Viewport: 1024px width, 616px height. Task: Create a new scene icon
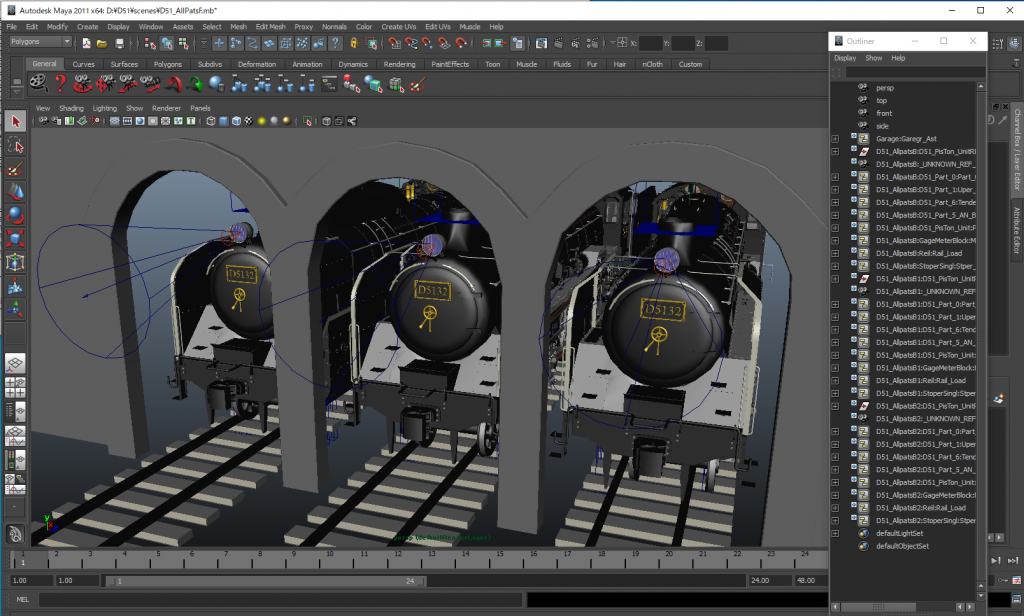click(x=86, y=43)
